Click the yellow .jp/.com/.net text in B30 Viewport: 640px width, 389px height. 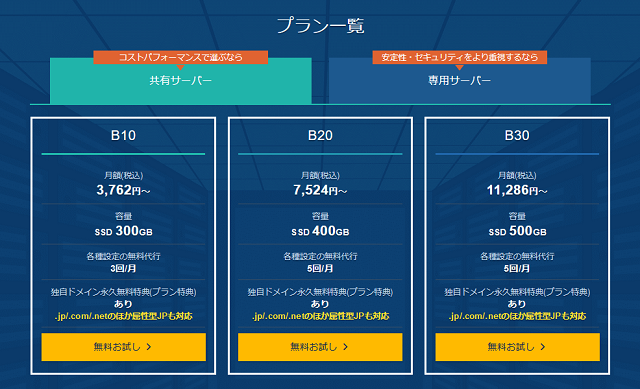click(x=517, y=316)
